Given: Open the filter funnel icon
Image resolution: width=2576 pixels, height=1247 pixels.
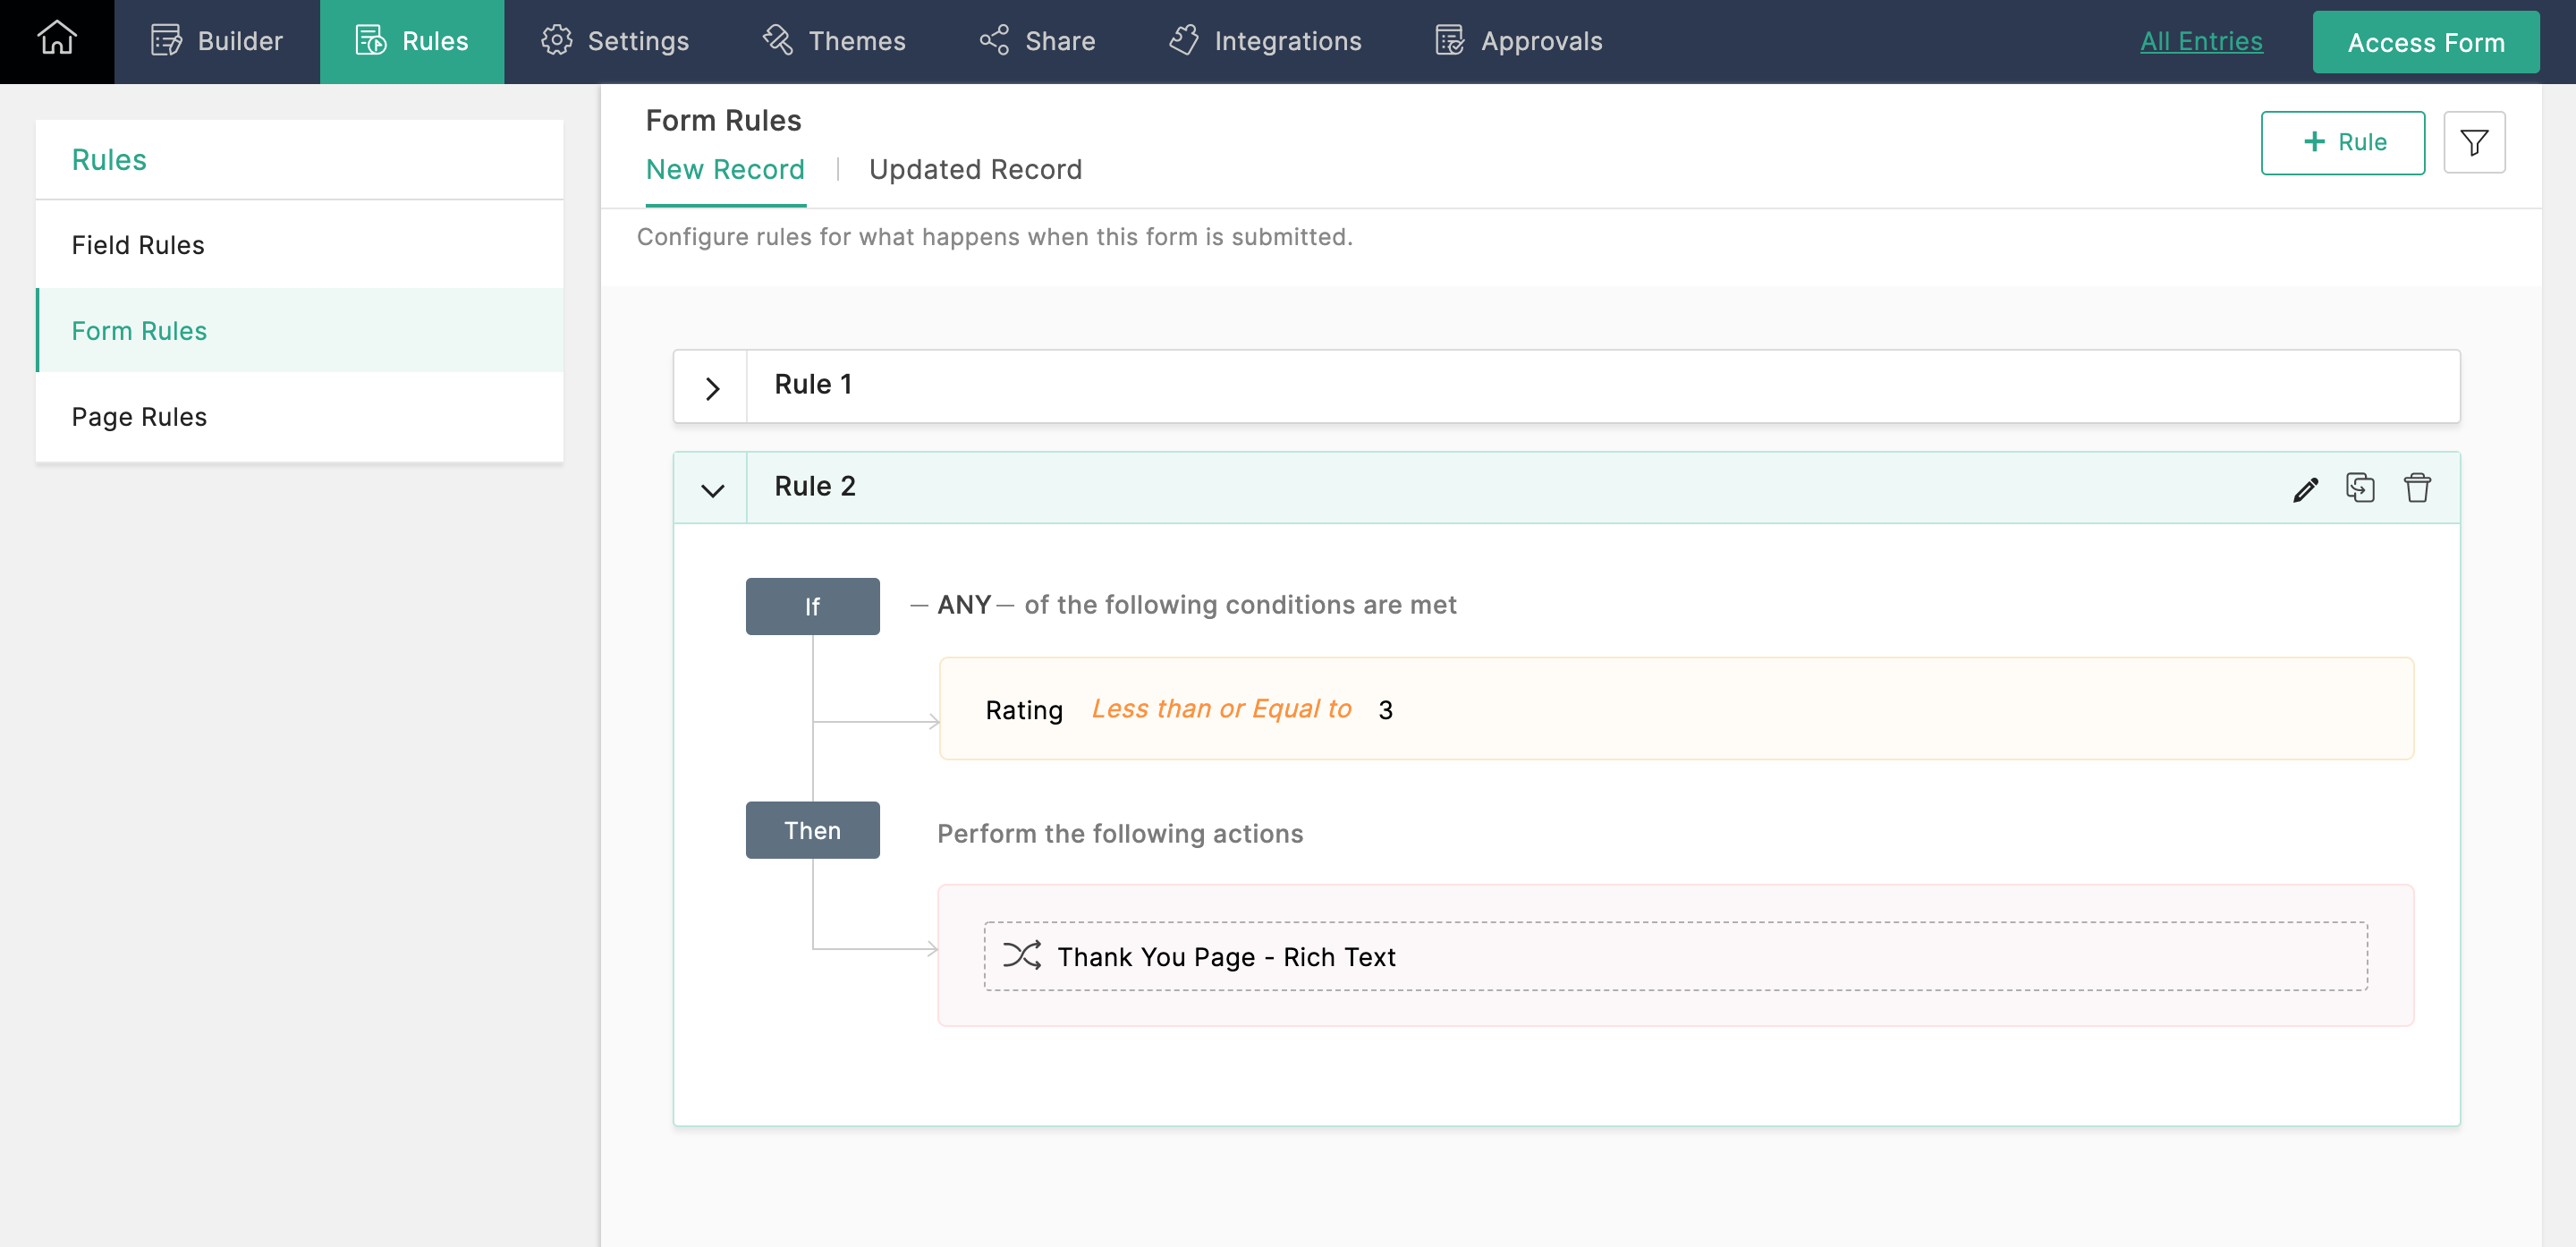Looking at the screenshot, I should 2474,143.
